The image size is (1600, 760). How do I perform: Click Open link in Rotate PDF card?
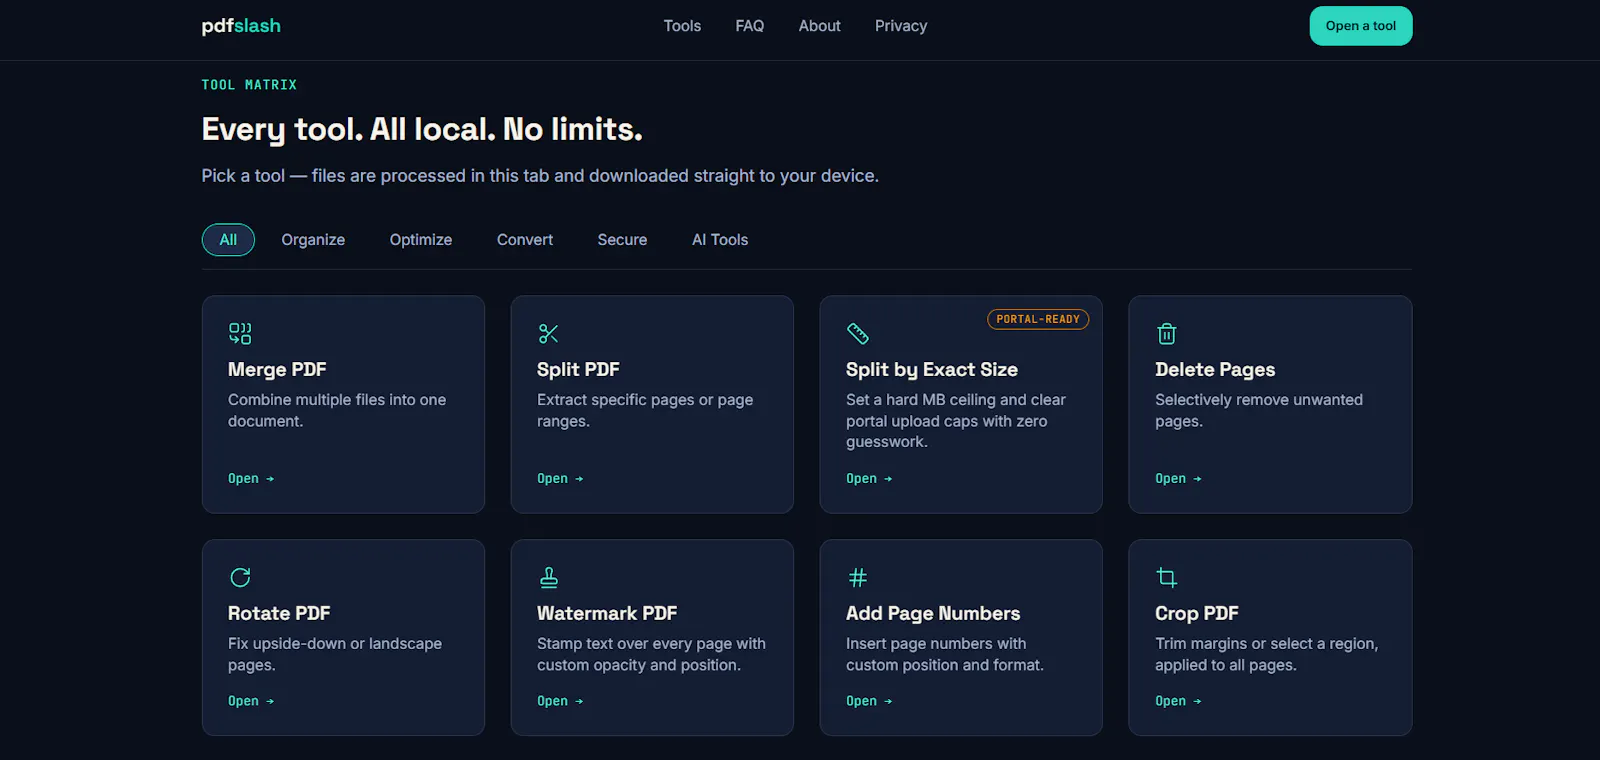coord(251,701)
